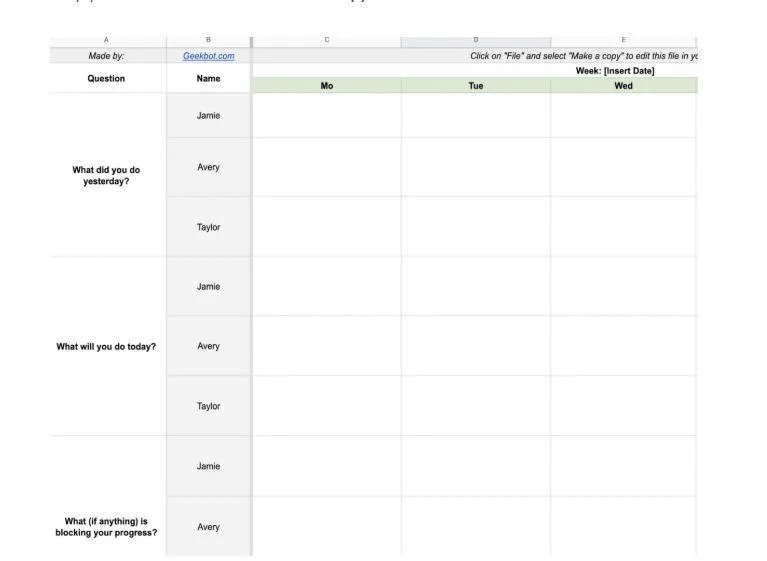Click the Tue day header cell
The width and height of the screenshot is (767, 561).
tap(475, 86)
